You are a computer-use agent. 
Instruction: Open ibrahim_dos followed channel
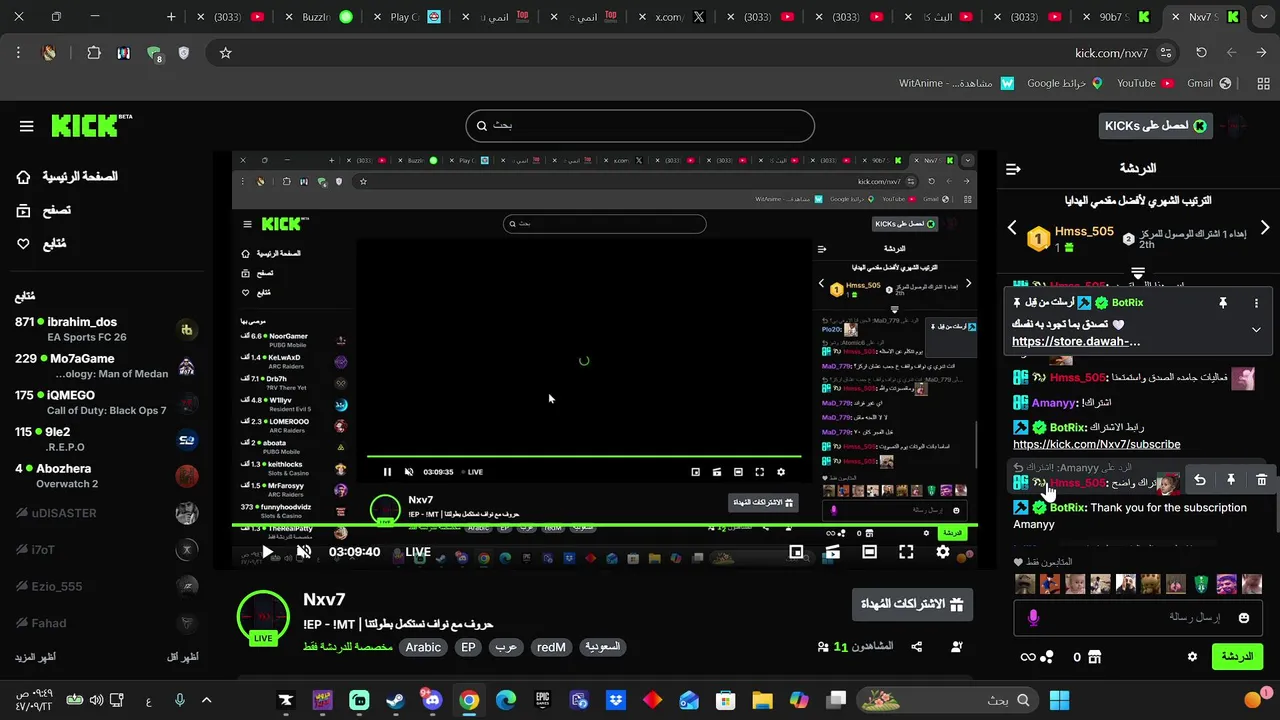[106, 329]
